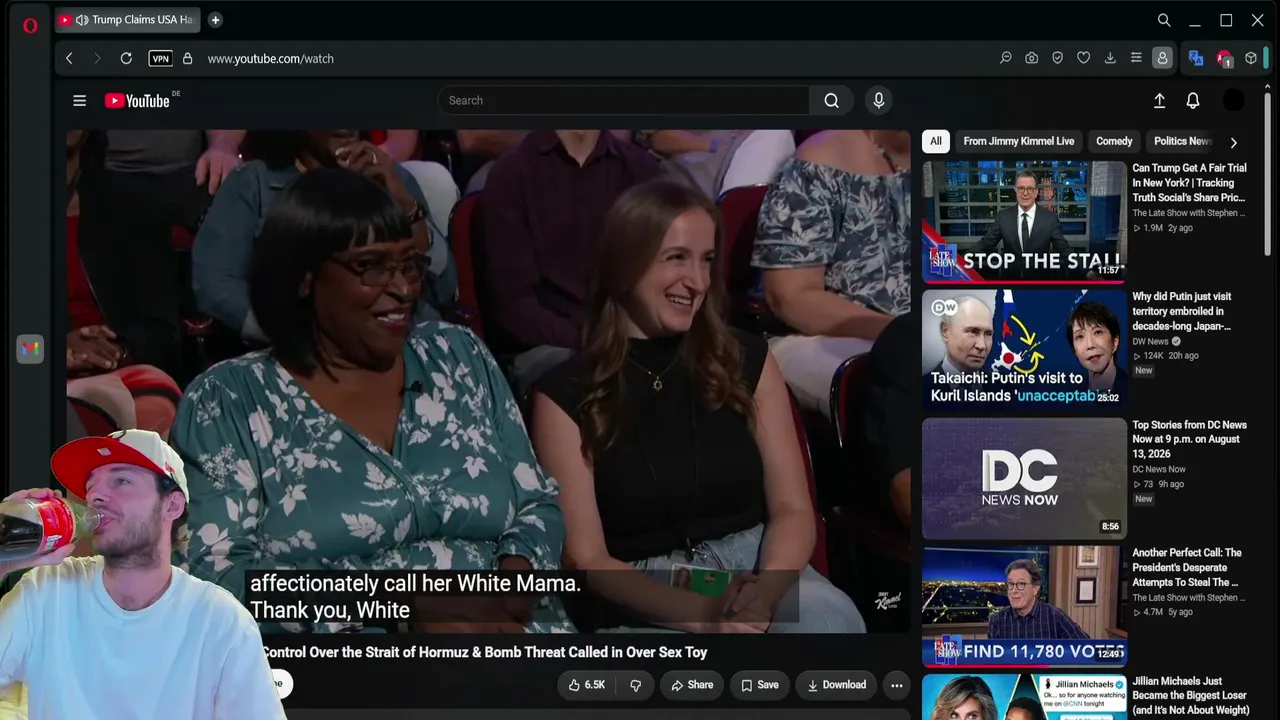The image size is (1280, 720).
Task: Save the video to a playlist
Action: pyautogui.click(x=760, y=685)
